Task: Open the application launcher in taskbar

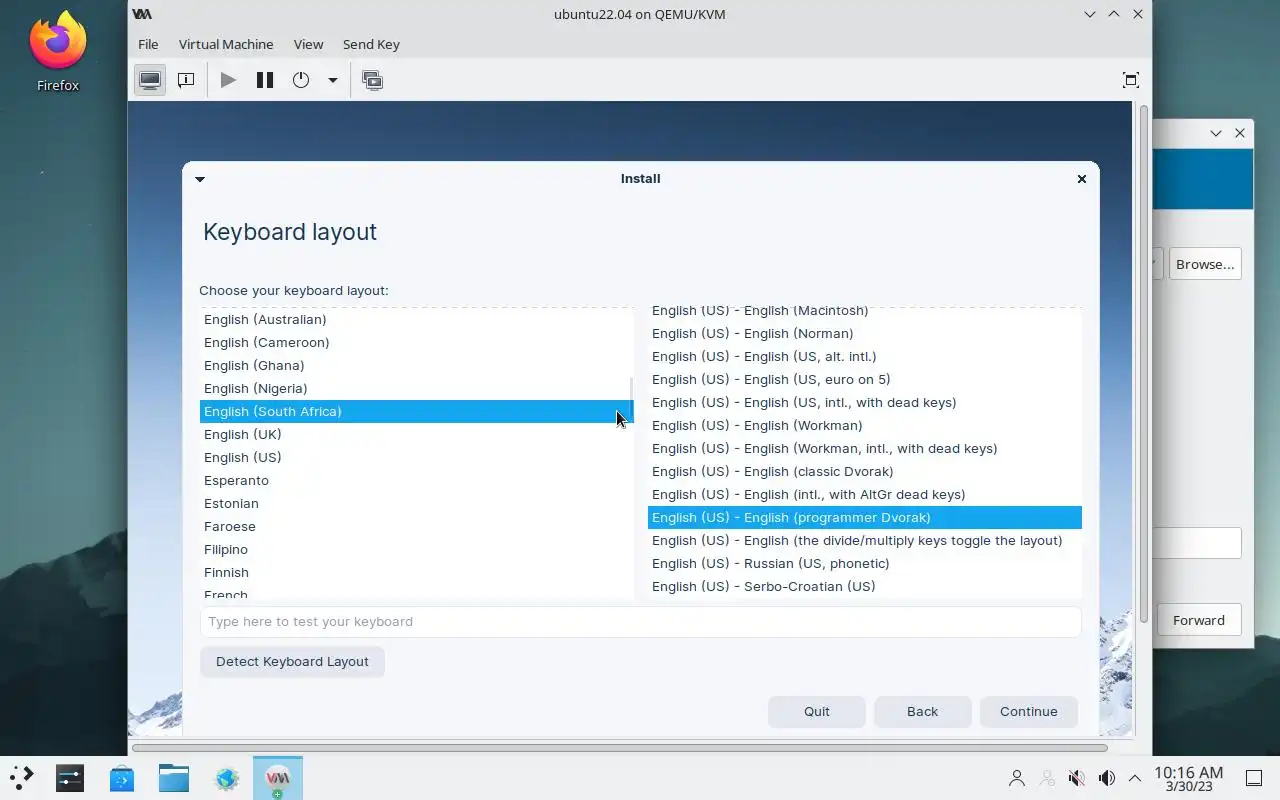Action: (22, 778)
